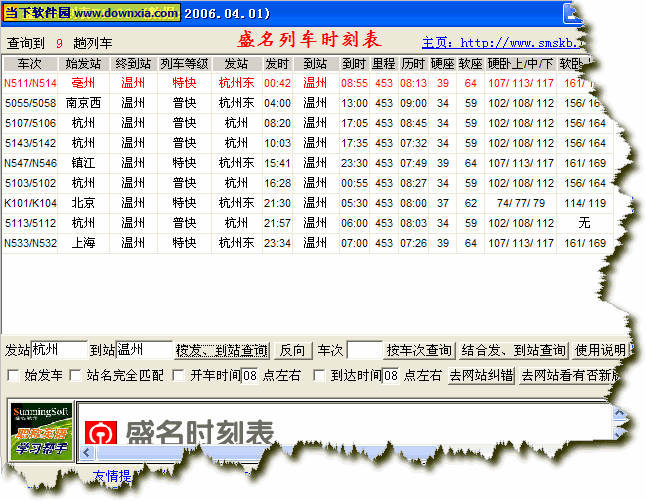Sort by the 到时 column header
This screenshot has height=501, width=646.
point(354,64)
